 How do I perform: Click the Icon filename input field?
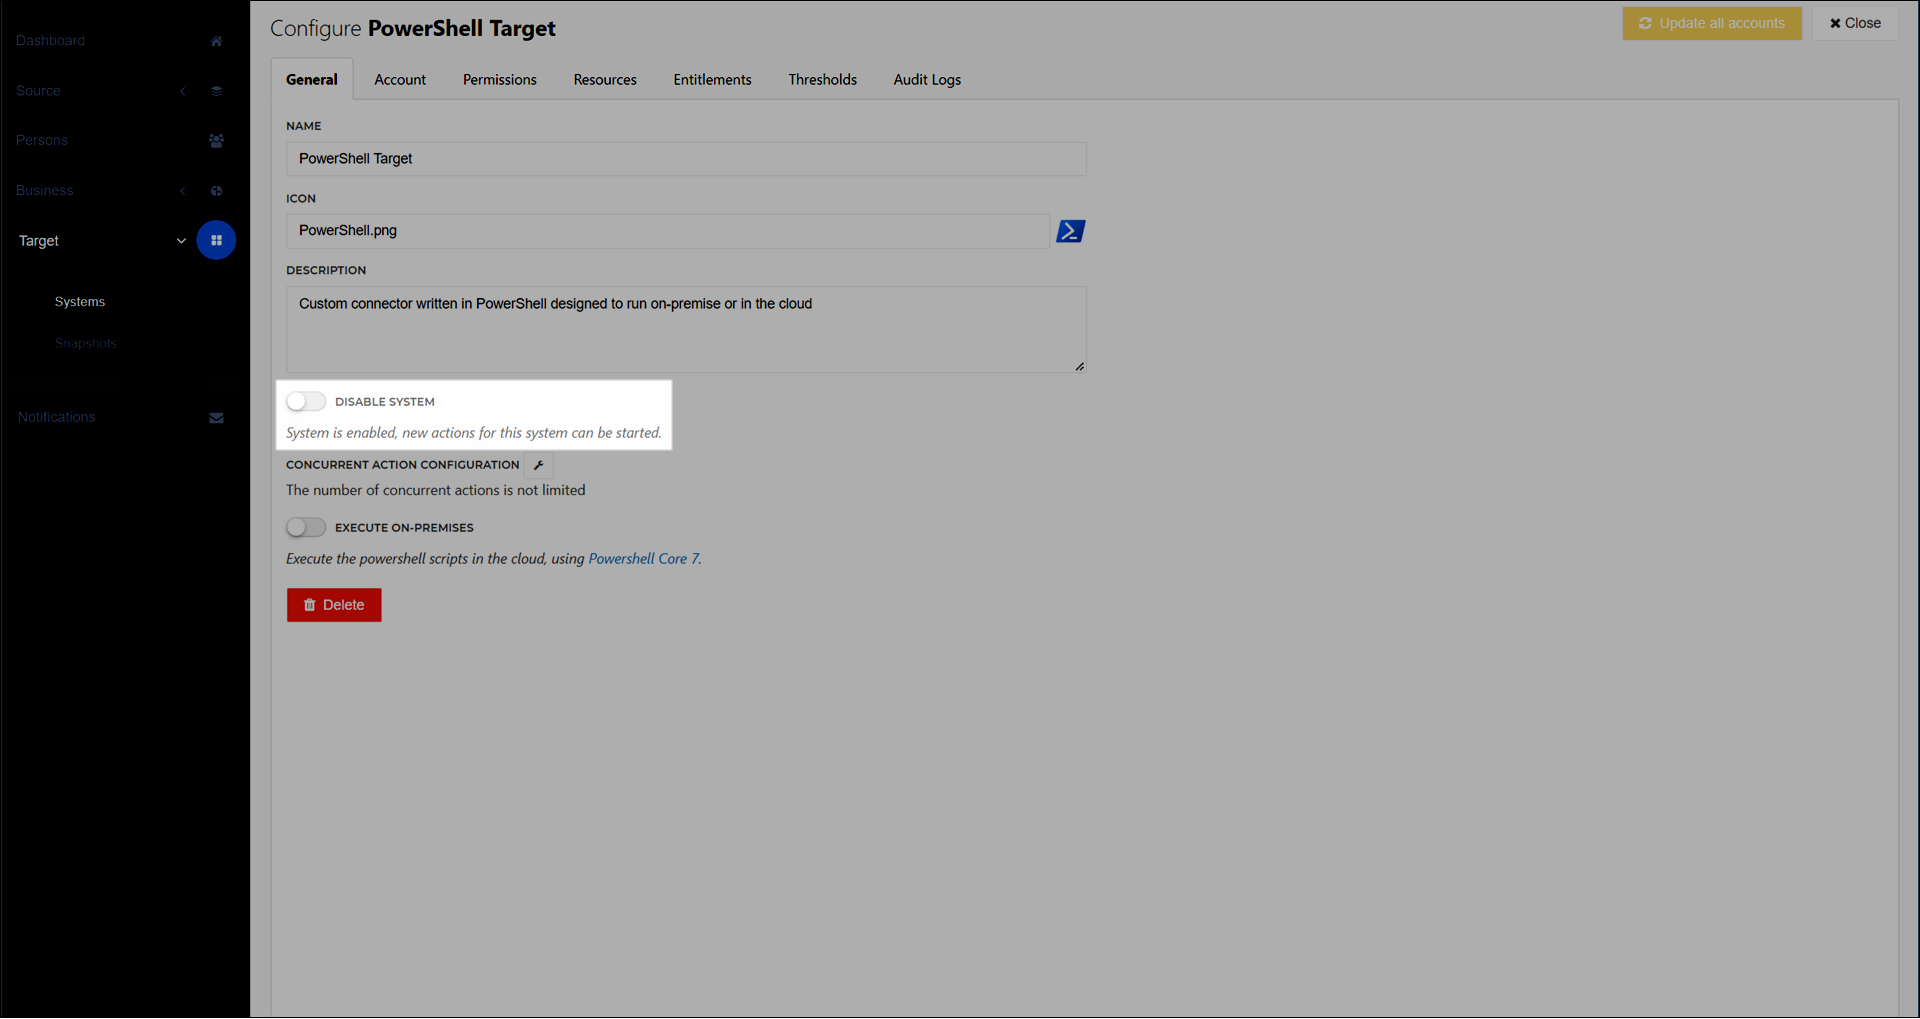(668, 231)
